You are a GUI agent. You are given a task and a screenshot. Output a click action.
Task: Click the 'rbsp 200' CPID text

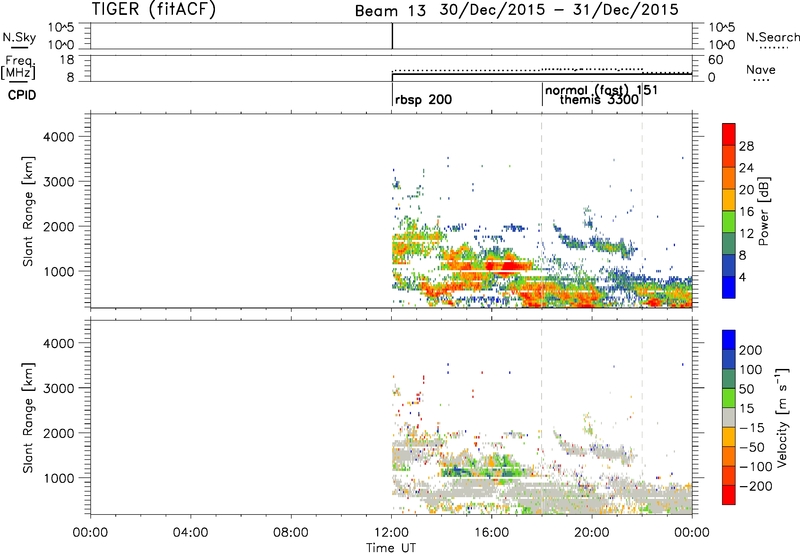click(423, 99)
